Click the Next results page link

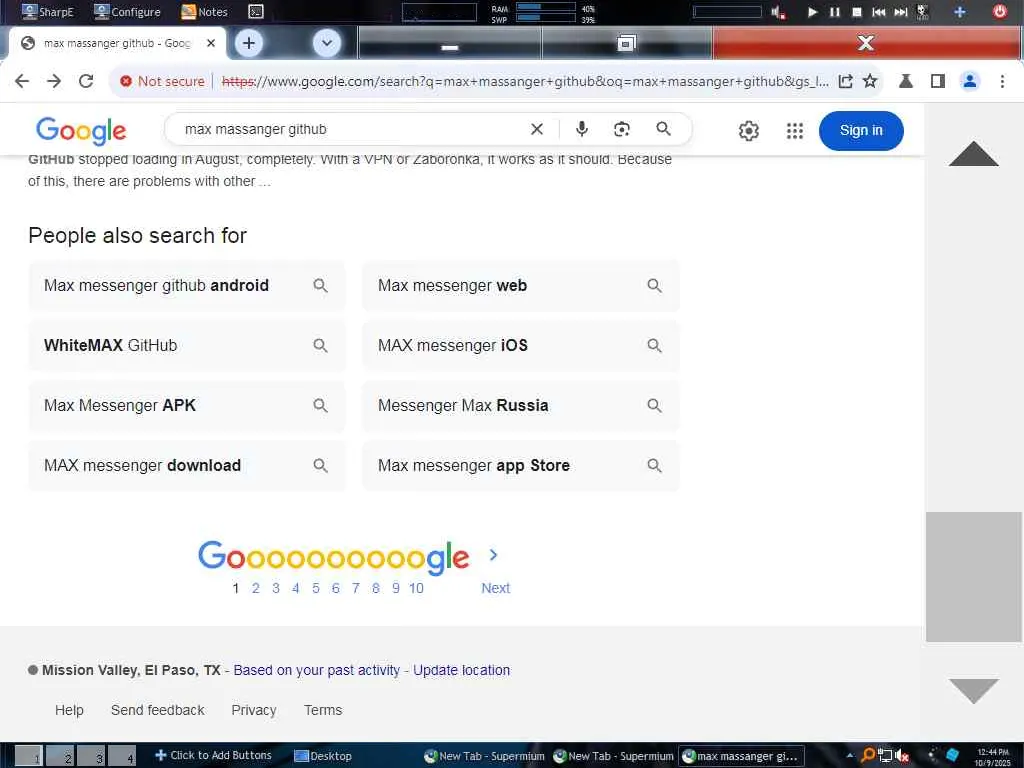pos(496,588)
